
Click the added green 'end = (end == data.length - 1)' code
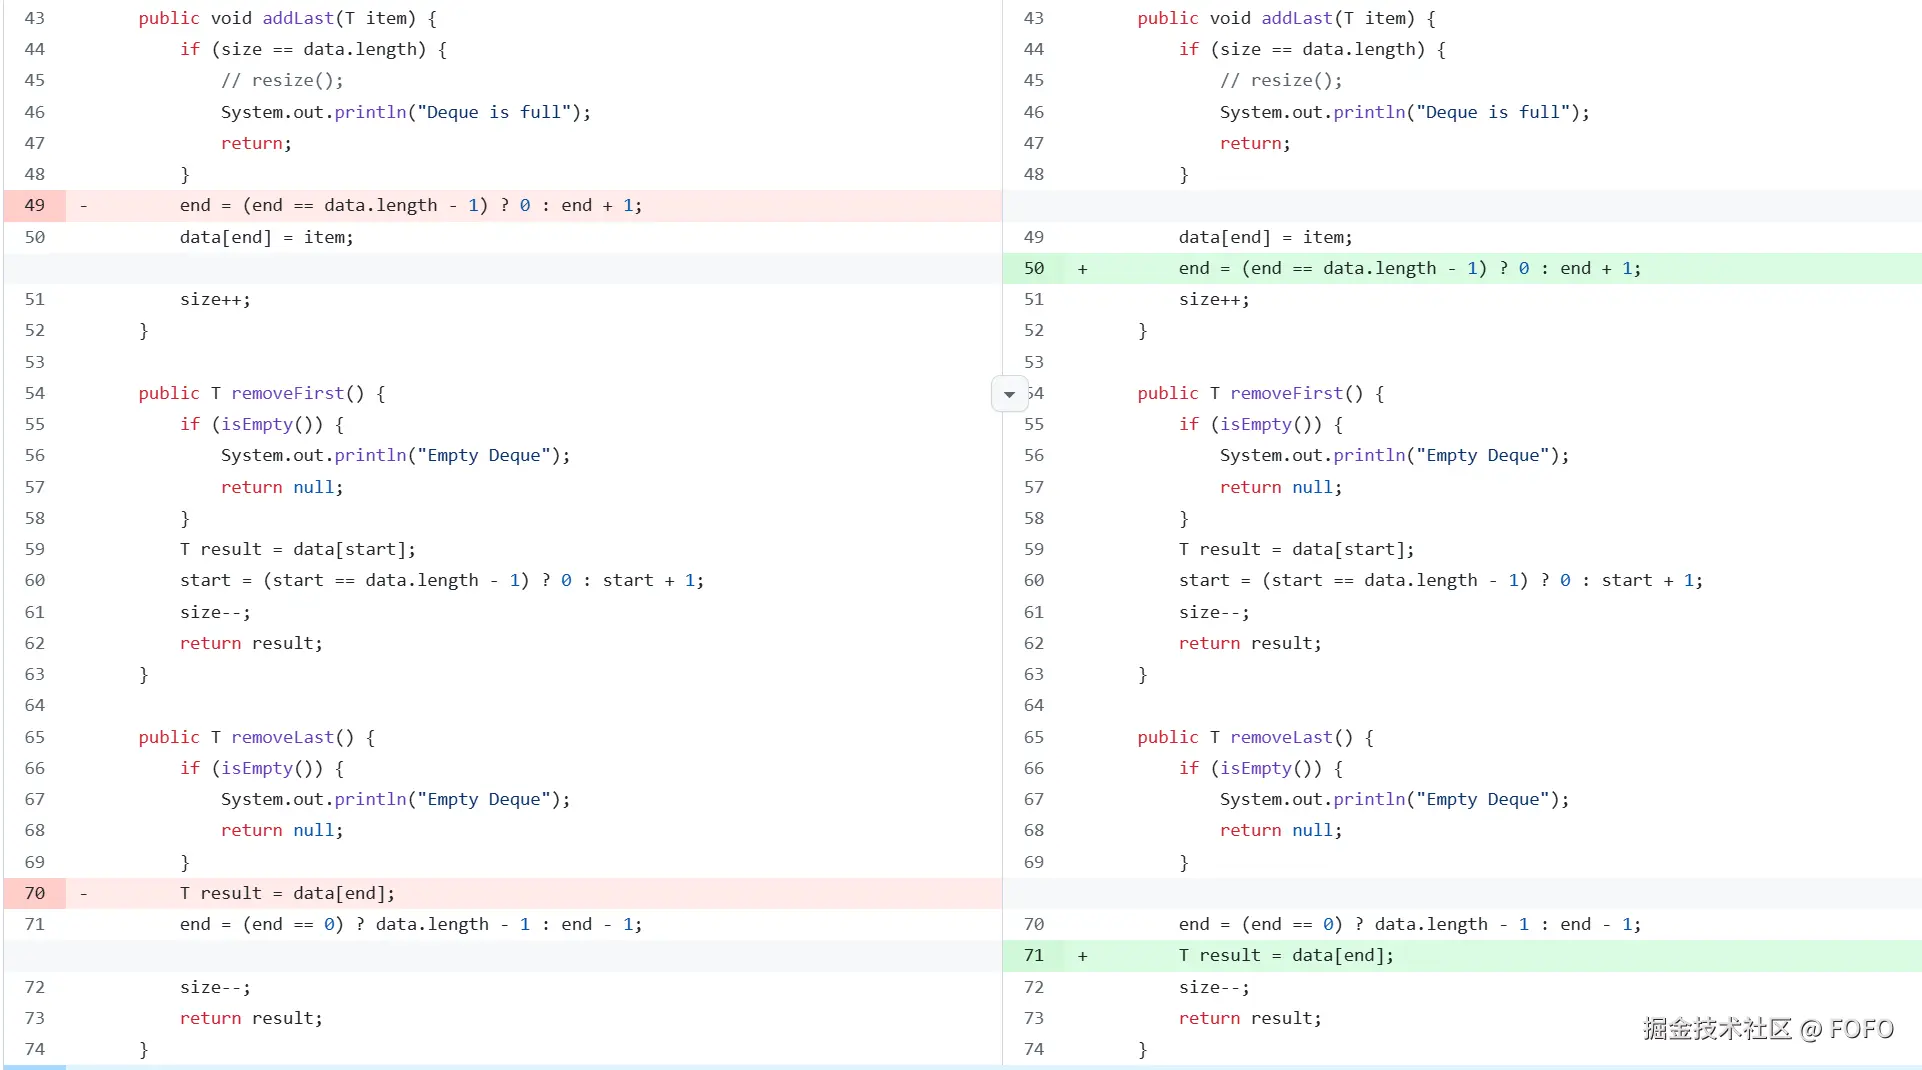click(1333, 269)
